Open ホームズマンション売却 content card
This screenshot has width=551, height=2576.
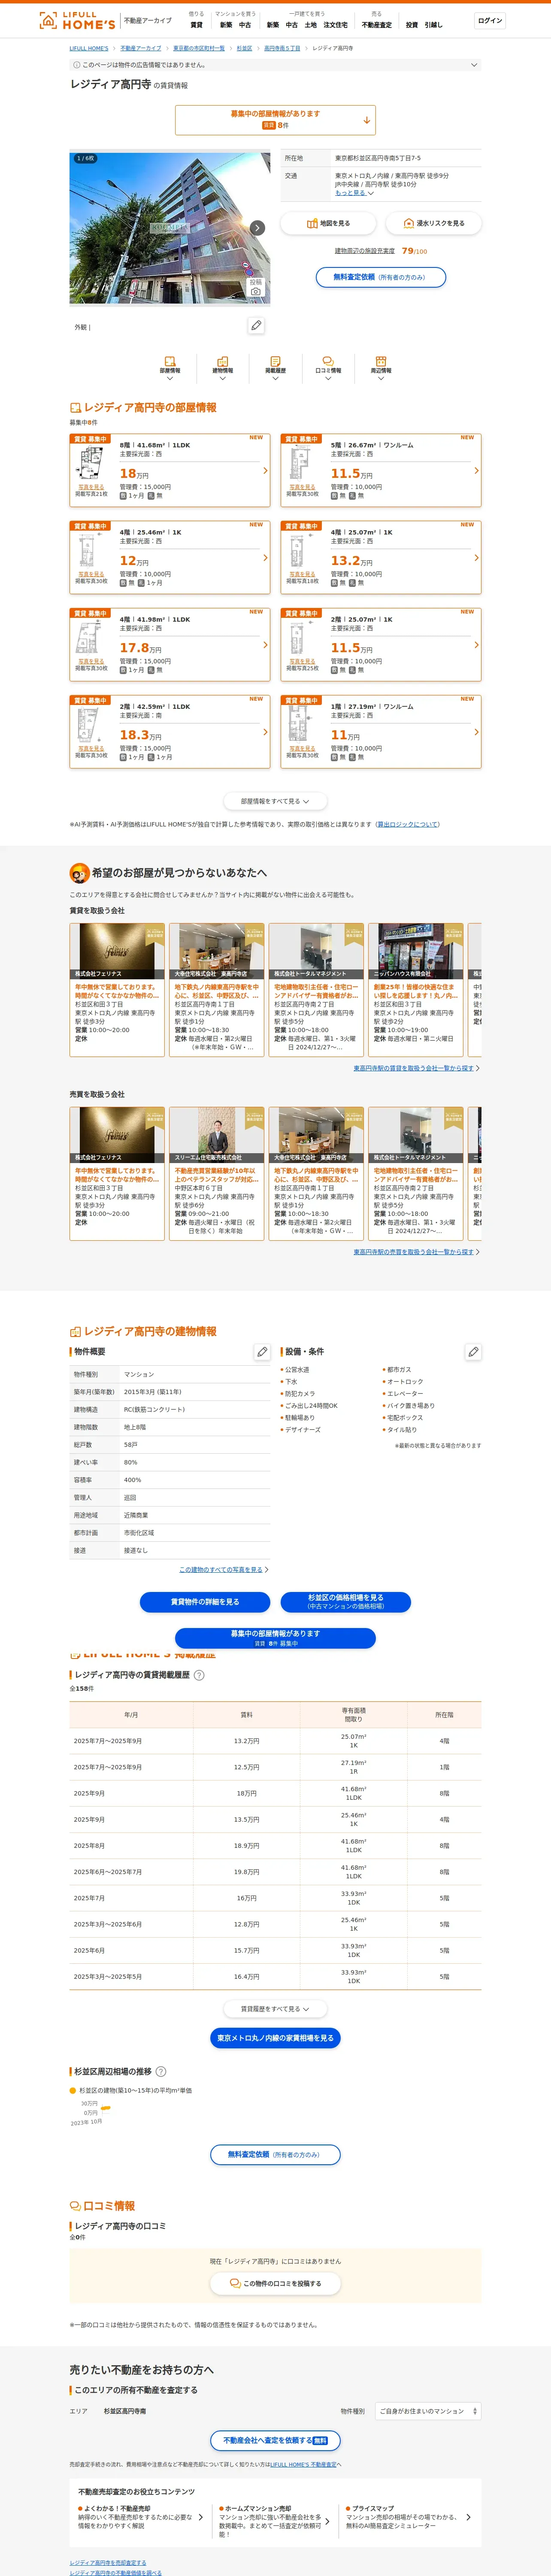pos(275,2521)
